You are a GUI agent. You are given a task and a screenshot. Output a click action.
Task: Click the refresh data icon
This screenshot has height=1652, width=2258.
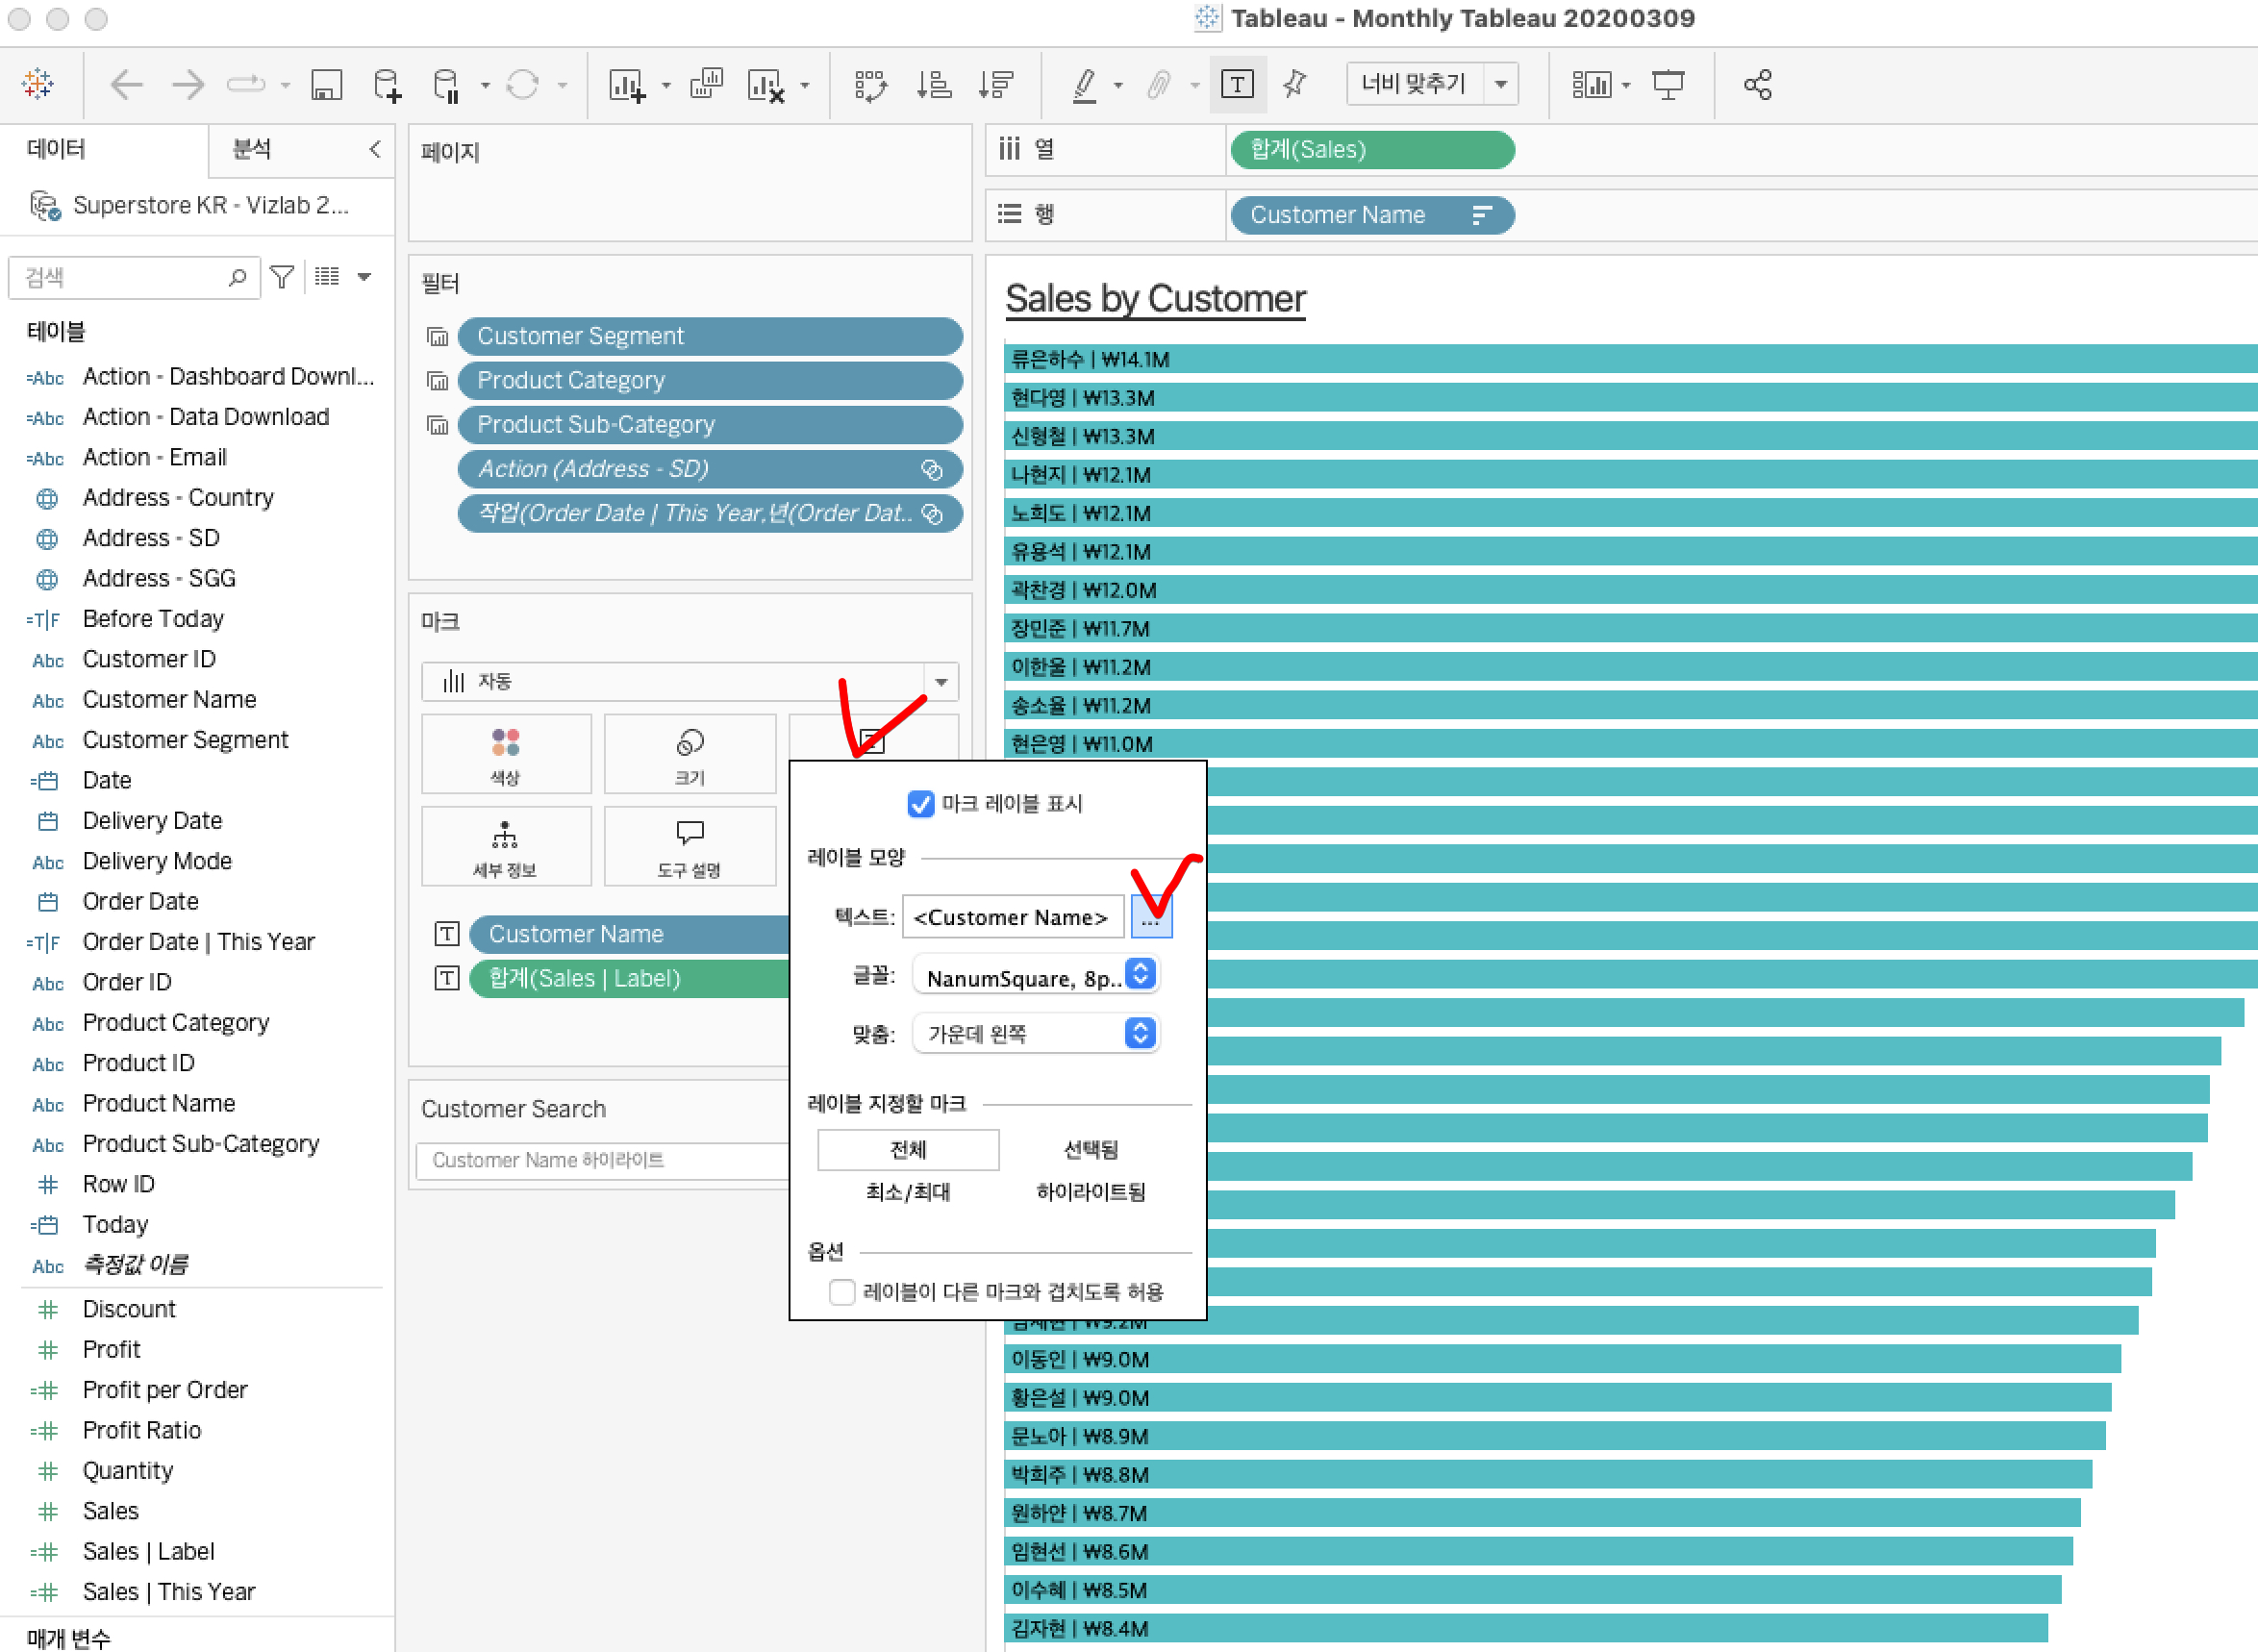[522, 85]
